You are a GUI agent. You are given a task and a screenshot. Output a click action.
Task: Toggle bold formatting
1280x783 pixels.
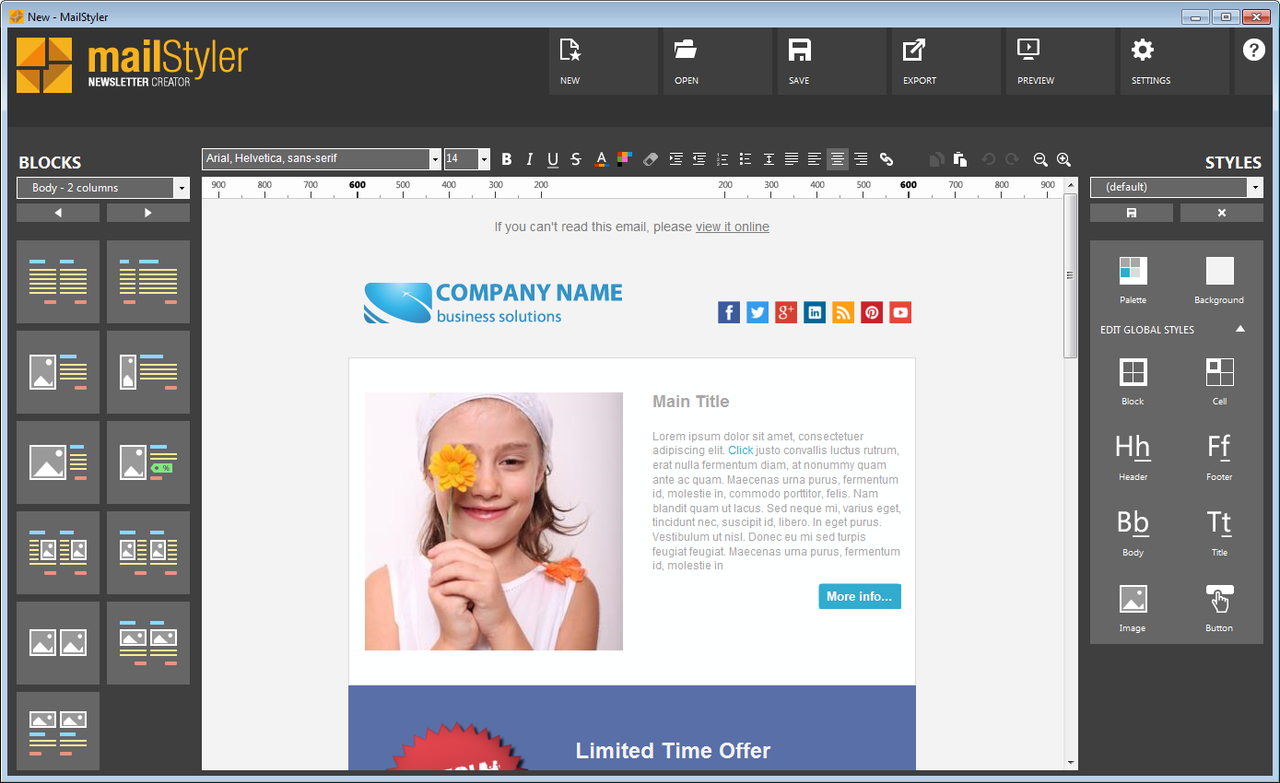tap(507, 159)
